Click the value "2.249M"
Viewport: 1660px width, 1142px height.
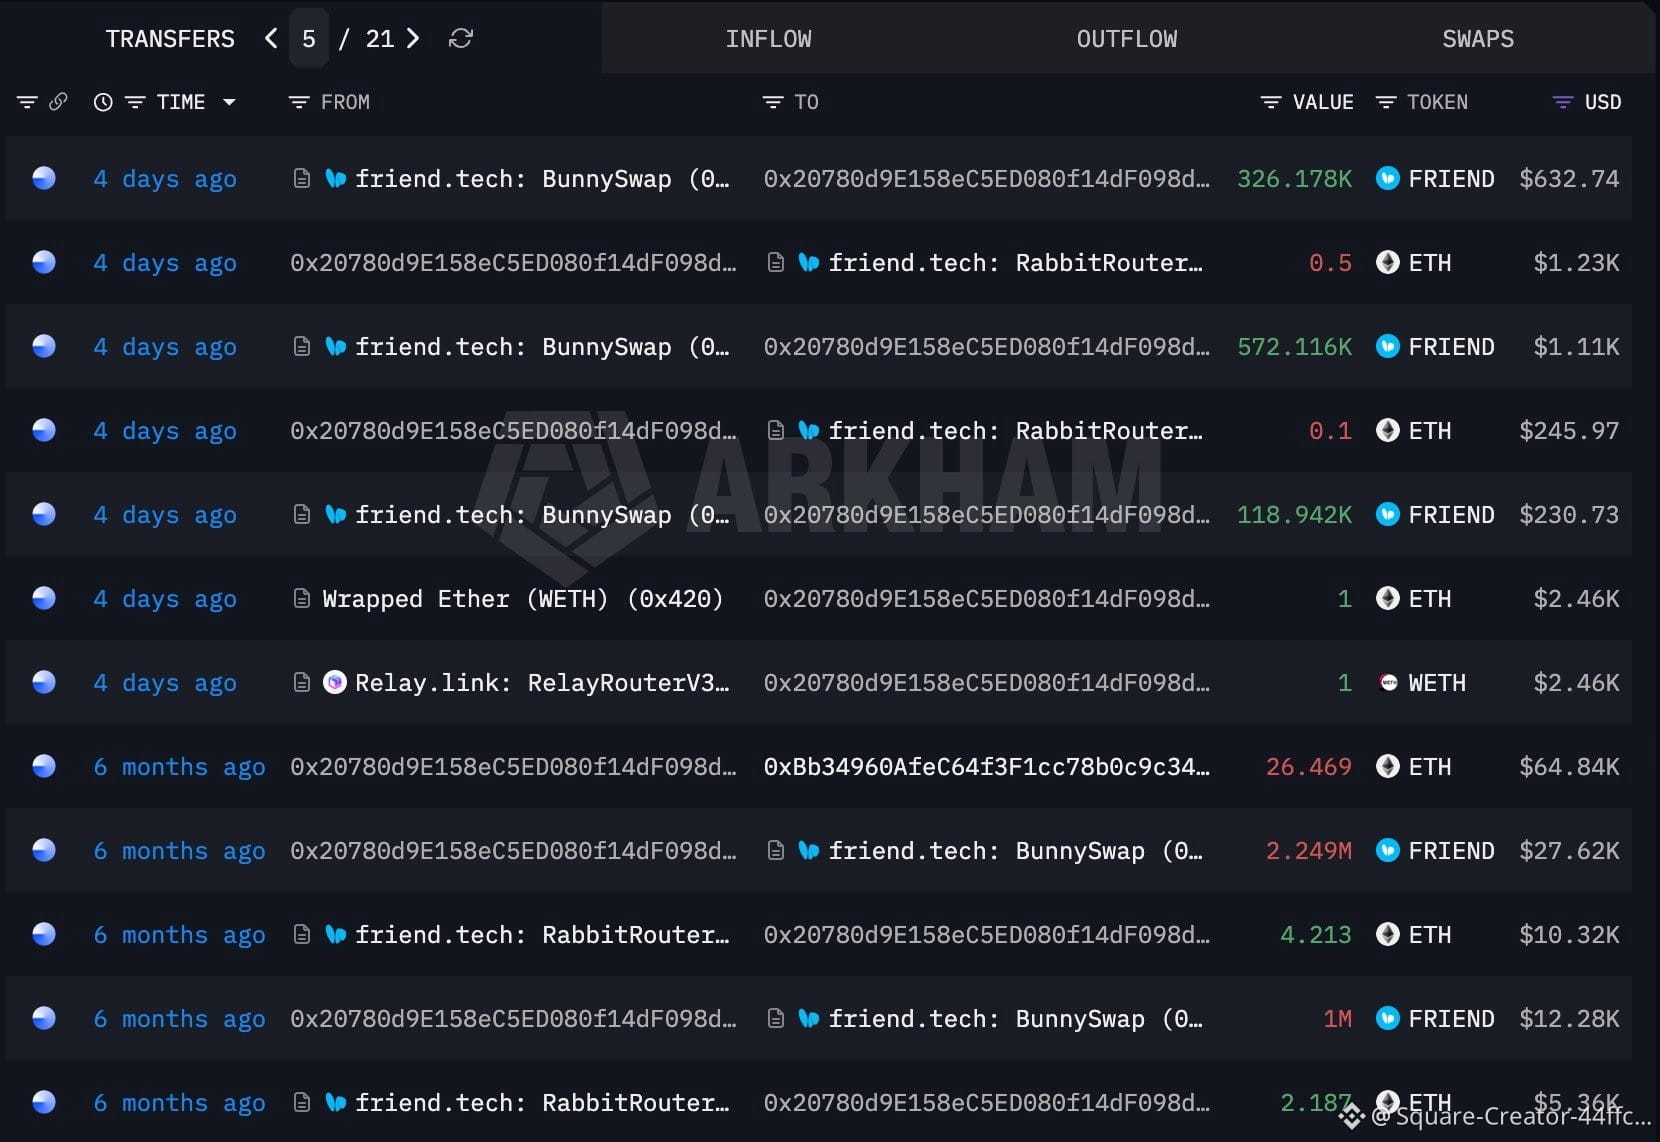click(1308, 850)
